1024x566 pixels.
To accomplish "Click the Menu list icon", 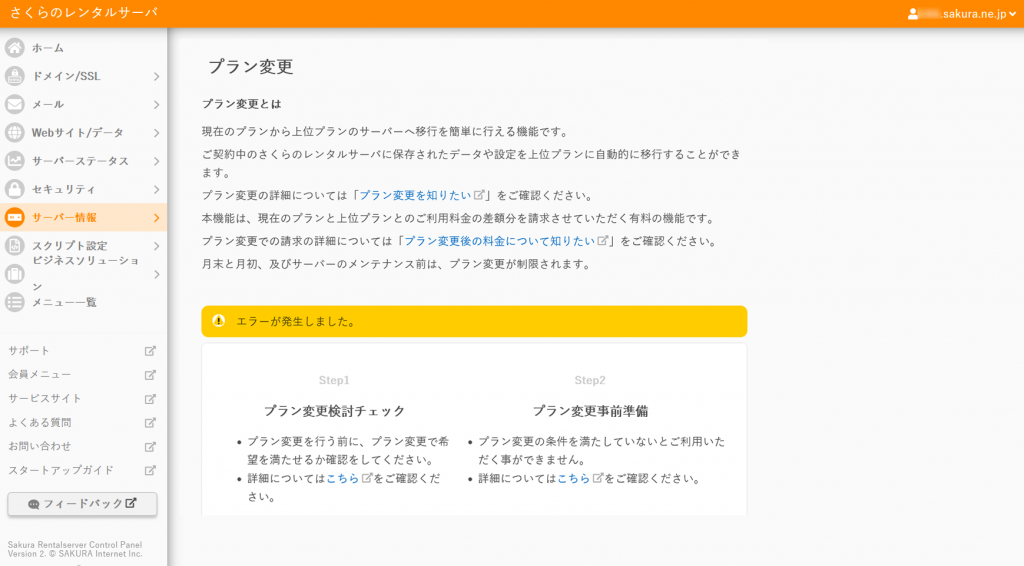I will click(x=15, y=302).
